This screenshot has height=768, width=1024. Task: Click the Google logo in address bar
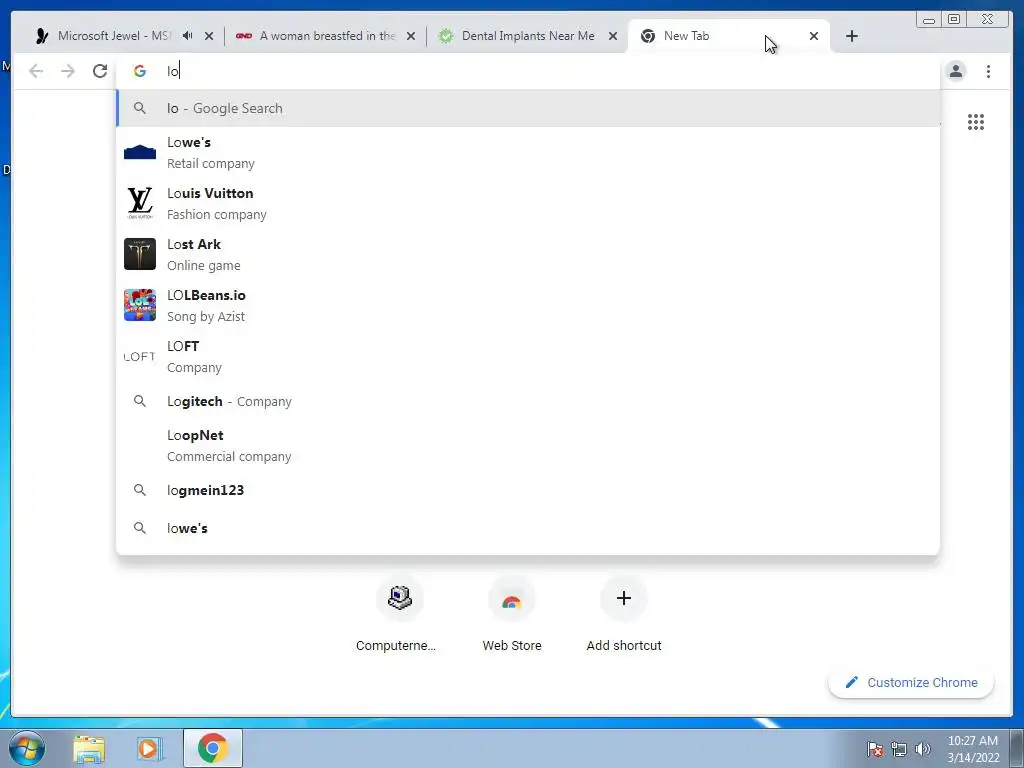140,71
